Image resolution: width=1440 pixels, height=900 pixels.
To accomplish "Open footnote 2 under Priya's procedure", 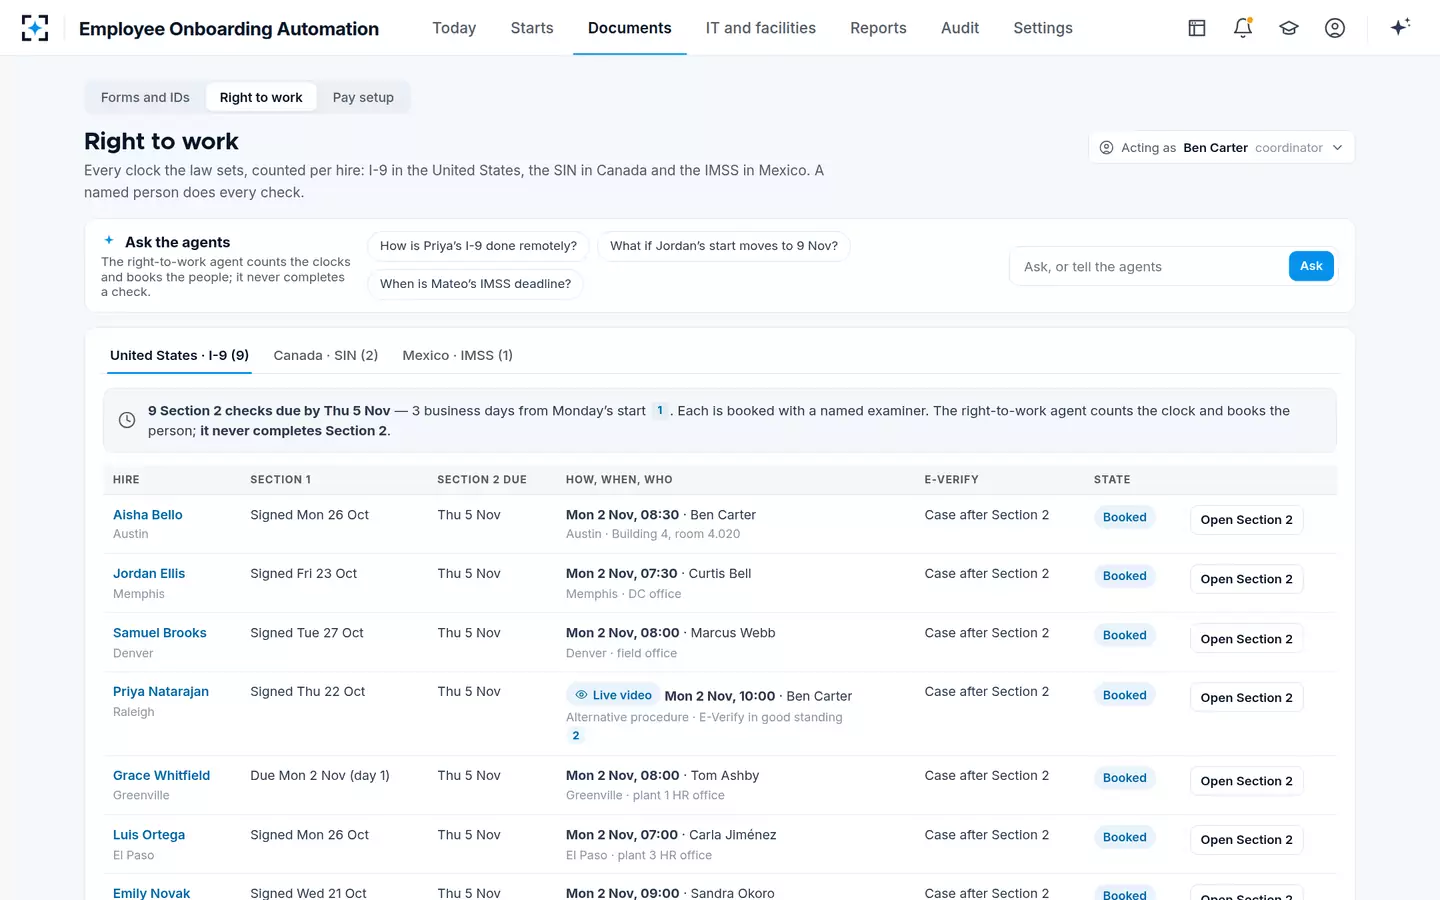I will [575, 735].
